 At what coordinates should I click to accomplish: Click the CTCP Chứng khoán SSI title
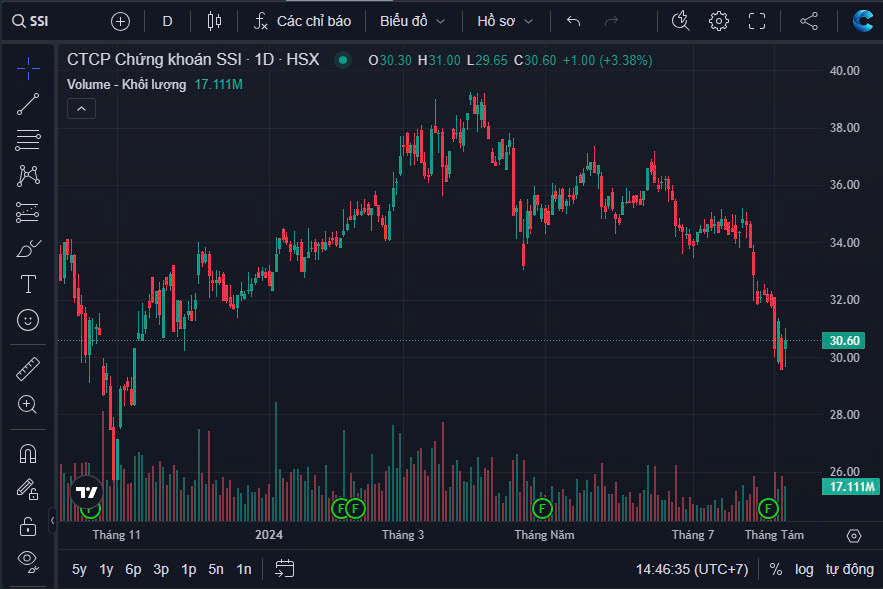coord(193,59)
